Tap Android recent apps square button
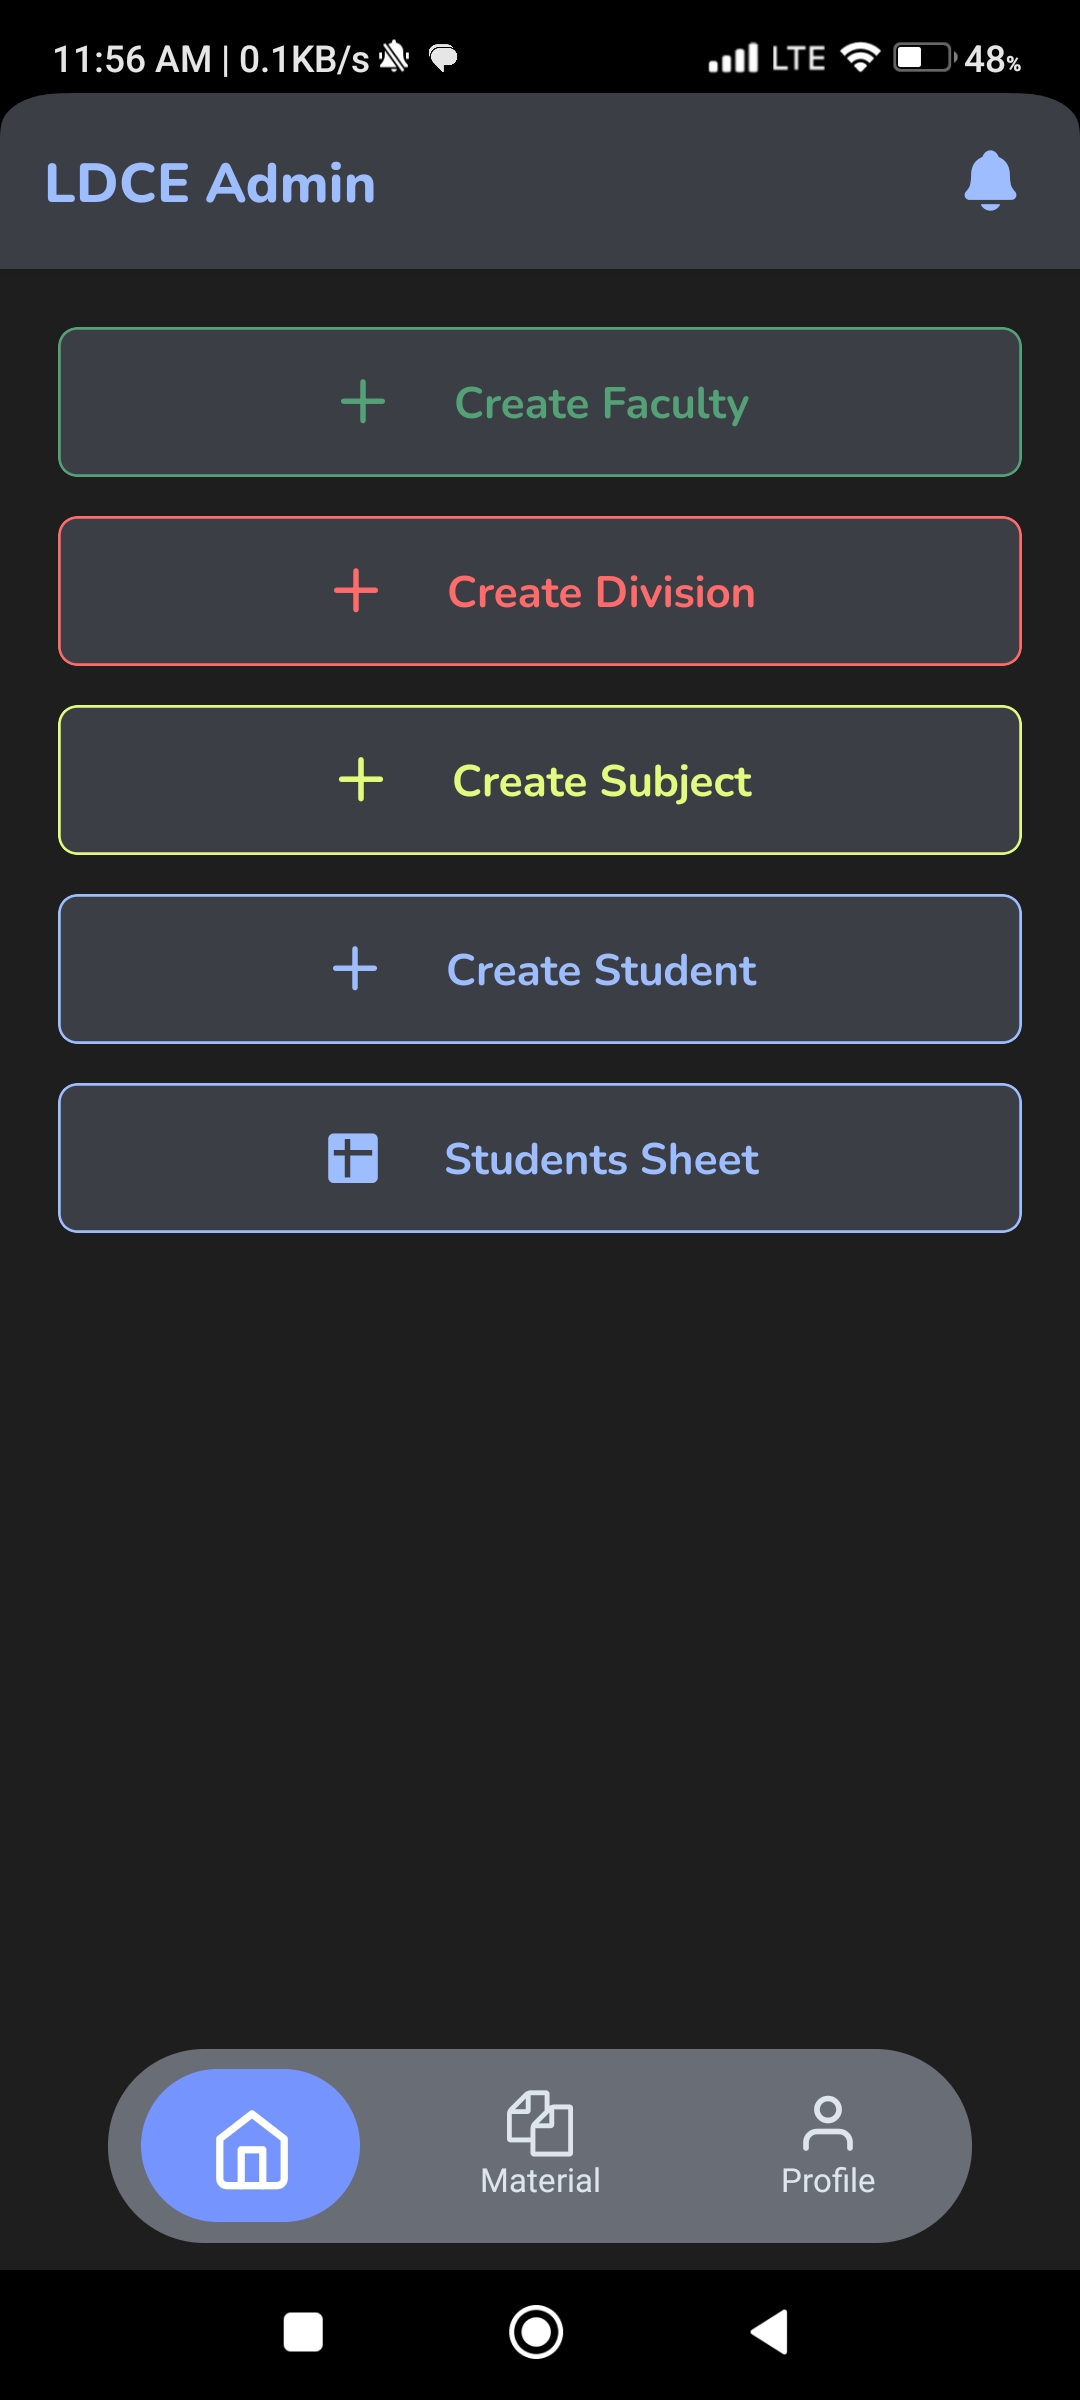 (303, 2332)
